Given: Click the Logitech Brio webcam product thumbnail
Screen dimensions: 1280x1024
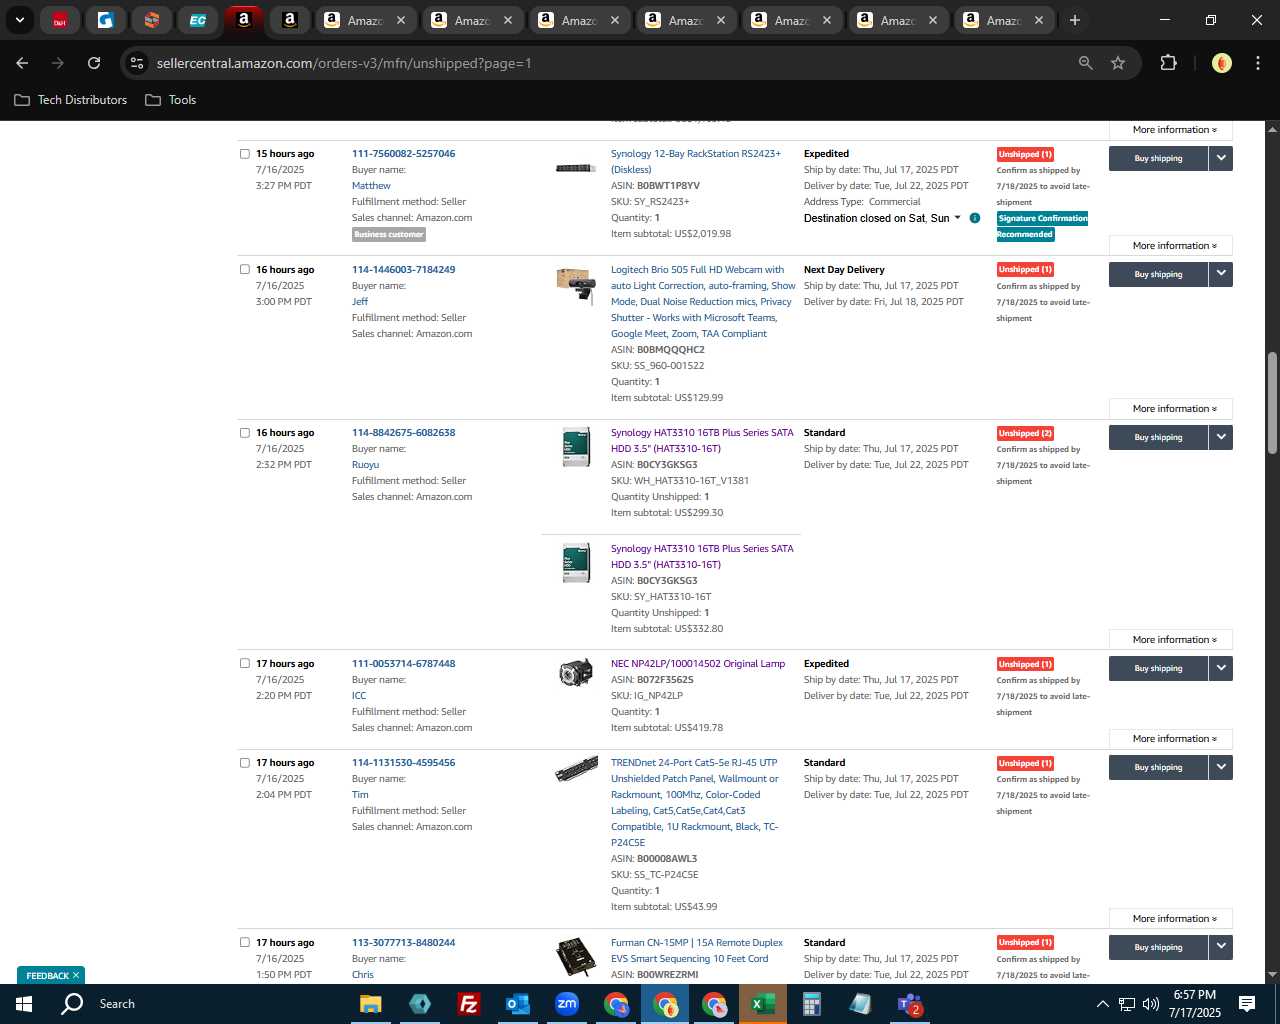Looking at the screenshot, I should point(576,285).
